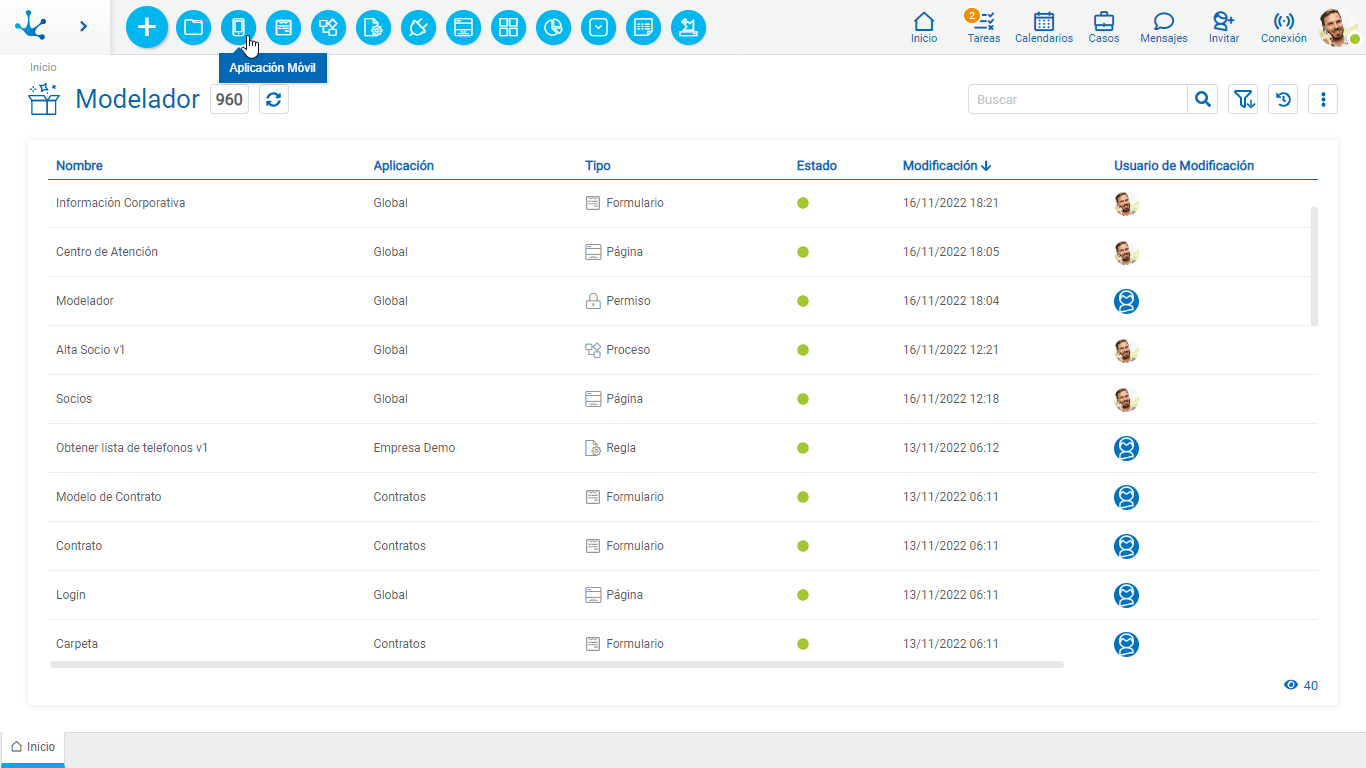The image size is (1366, 768).
Task: Click the document-with-gear rule icon
Action: pos(373,27)
